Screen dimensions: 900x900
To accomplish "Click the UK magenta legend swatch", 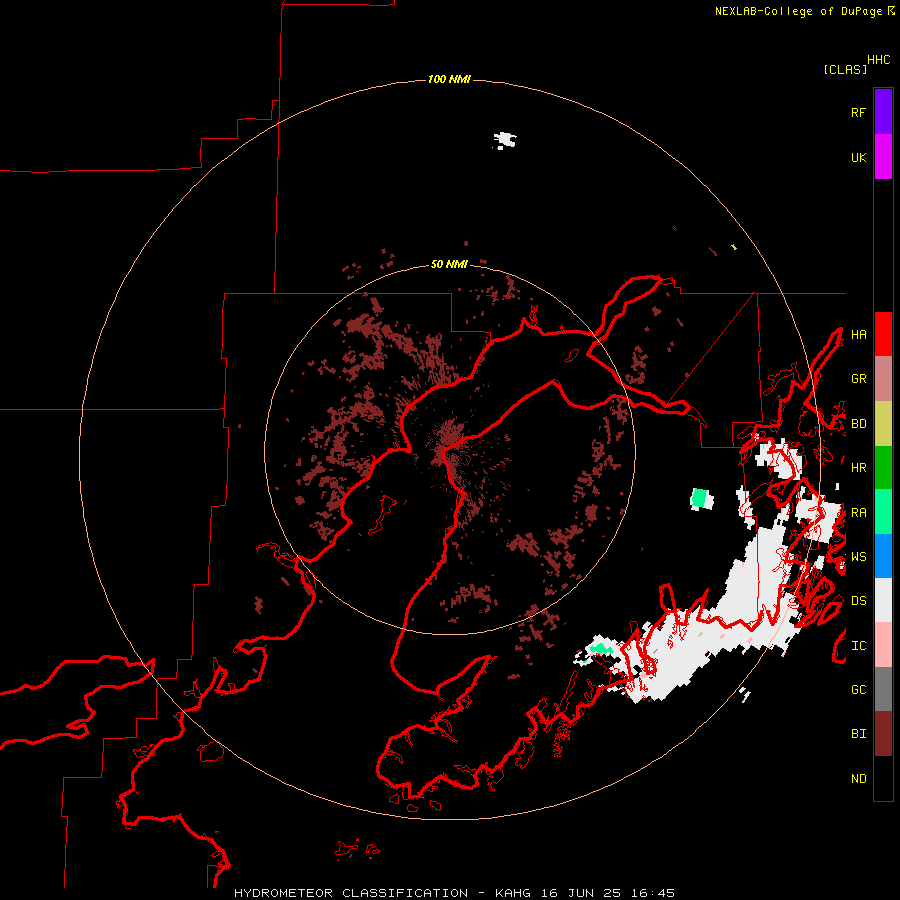I will tap(883, 157).
